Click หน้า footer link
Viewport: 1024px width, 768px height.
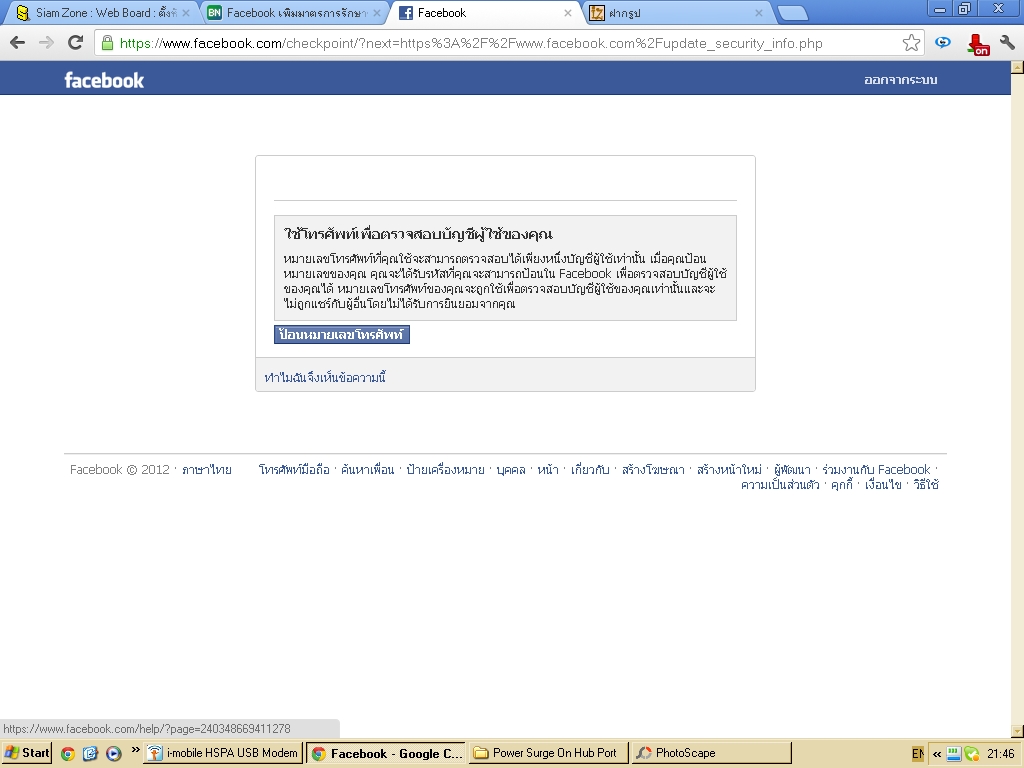tap(548, 470)
